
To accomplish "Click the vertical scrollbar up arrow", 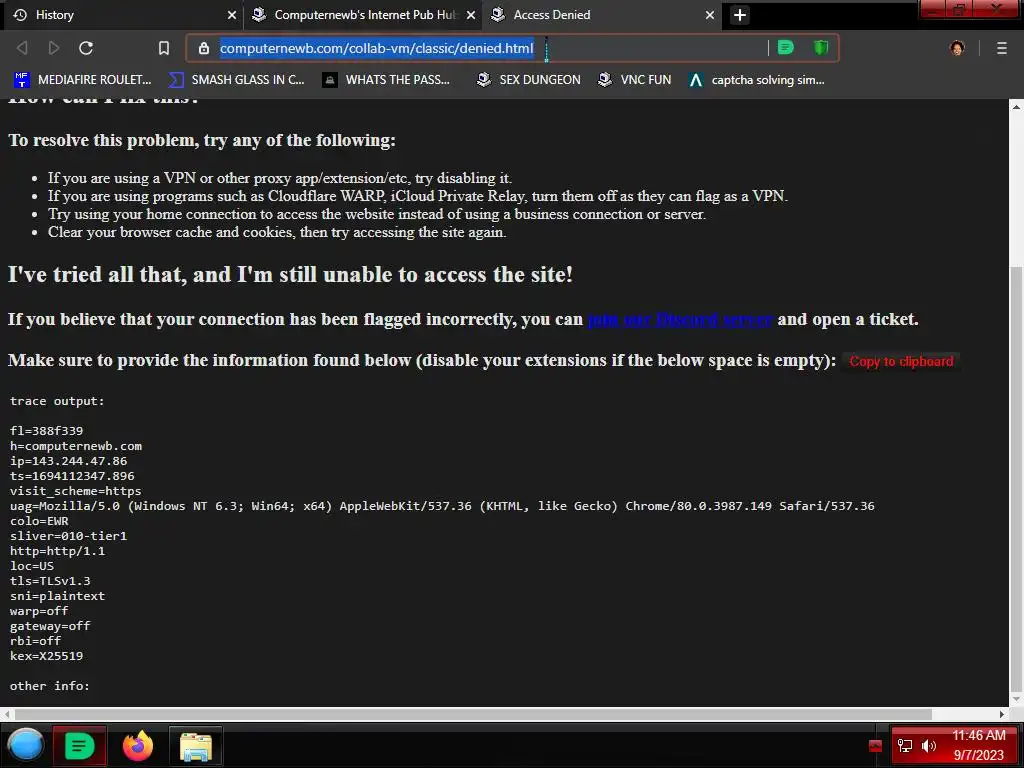I will [x=1016, y=106].
